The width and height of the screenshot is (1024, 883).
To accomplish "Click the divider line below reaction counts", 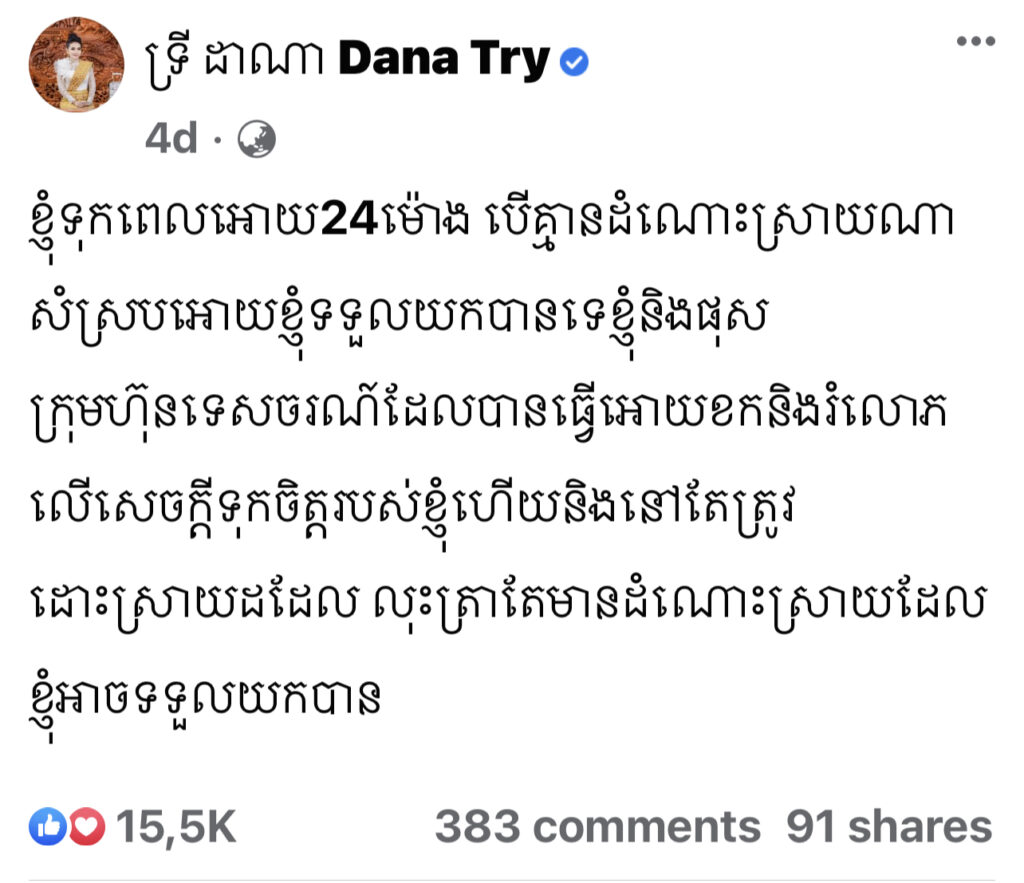I will [512, 879].
